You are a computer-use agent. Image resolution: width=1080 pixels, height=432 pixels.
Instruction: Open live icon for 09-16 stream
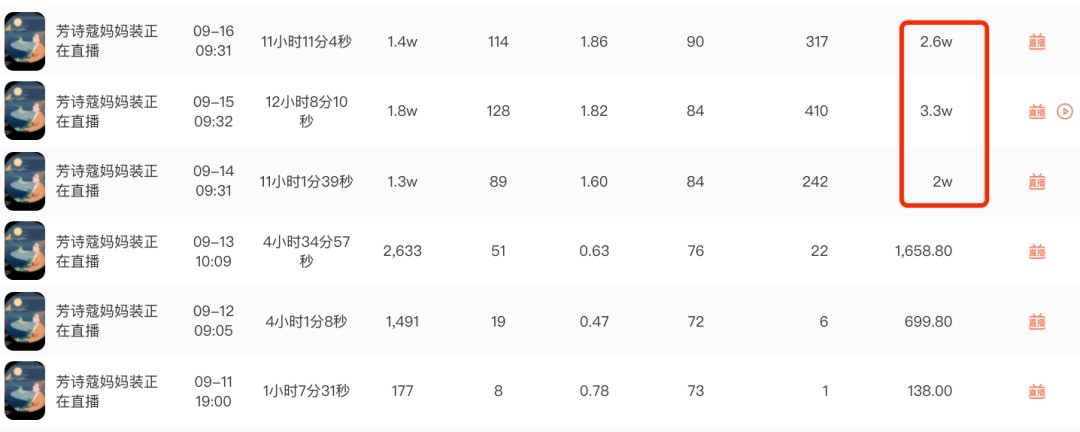point(1037,42)
